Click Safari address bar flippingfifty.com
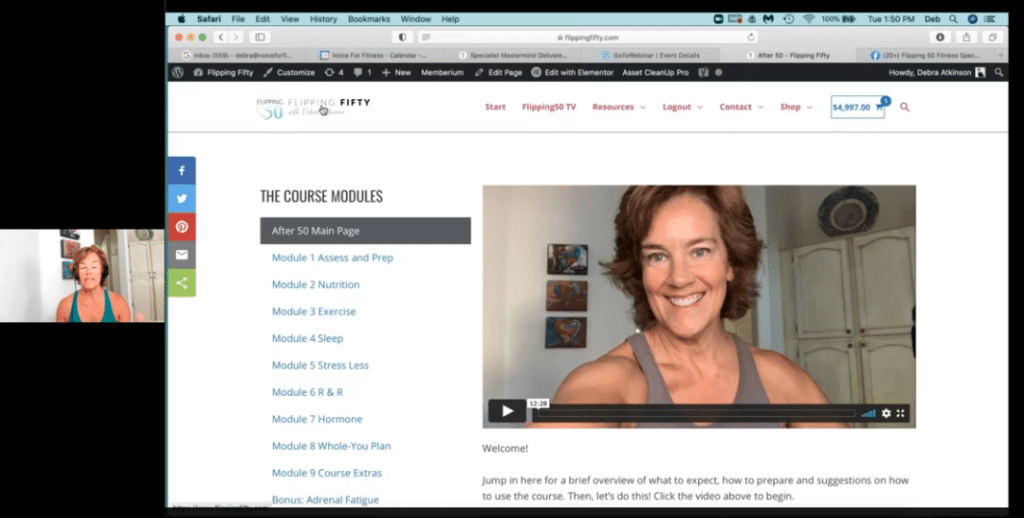The width and height of the screenshot is (1024, 518). (588, 37)
